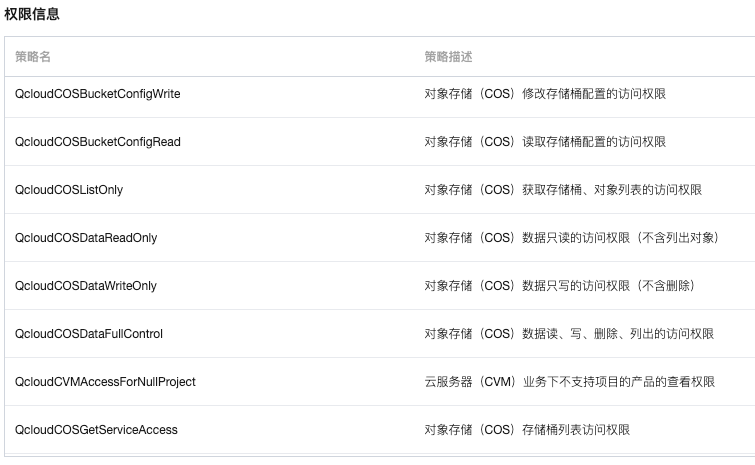Click description 数据只读的访问权限（不含列出对象）
Image resolution: width=755 pixels, height=465 pixels.
click(x=622, y=238)
